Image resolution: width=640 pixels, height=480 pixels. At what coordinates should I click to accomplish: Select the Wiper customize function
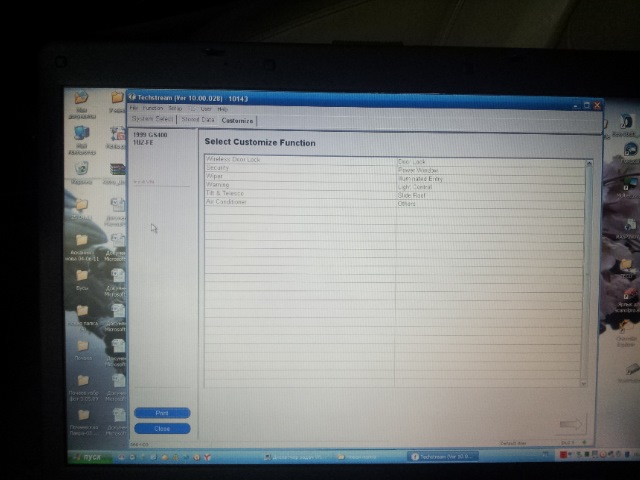[x=300, y=176]
